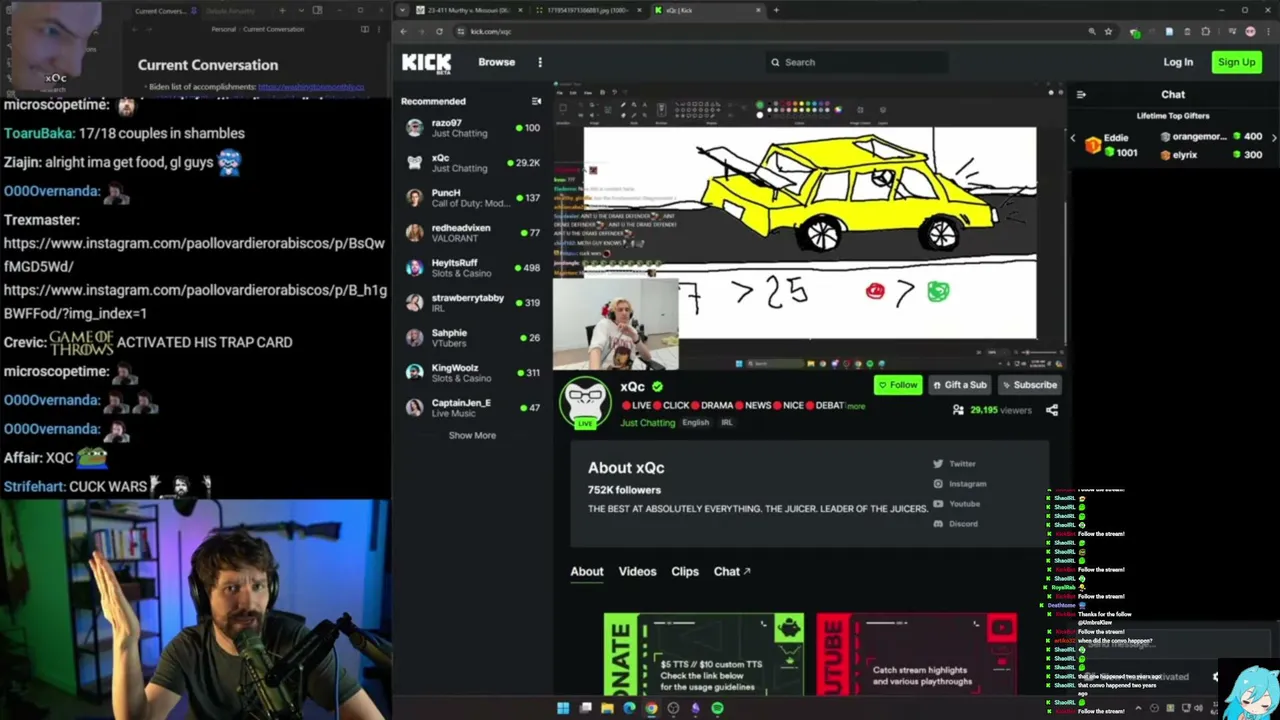1280x720 pixels.
Task: Open xQc's Discord link
Action: pos(955,524)
